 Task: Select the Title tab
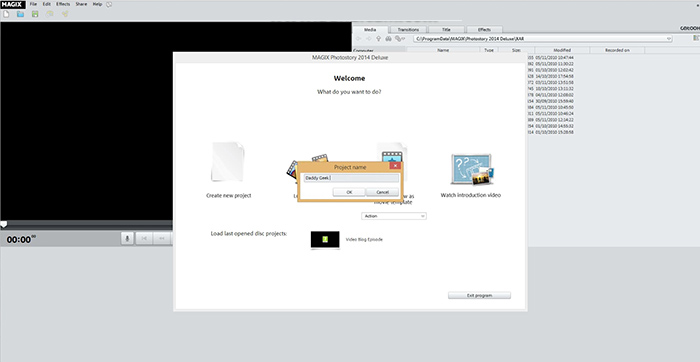pyautogui.click(x=446, y=29)
